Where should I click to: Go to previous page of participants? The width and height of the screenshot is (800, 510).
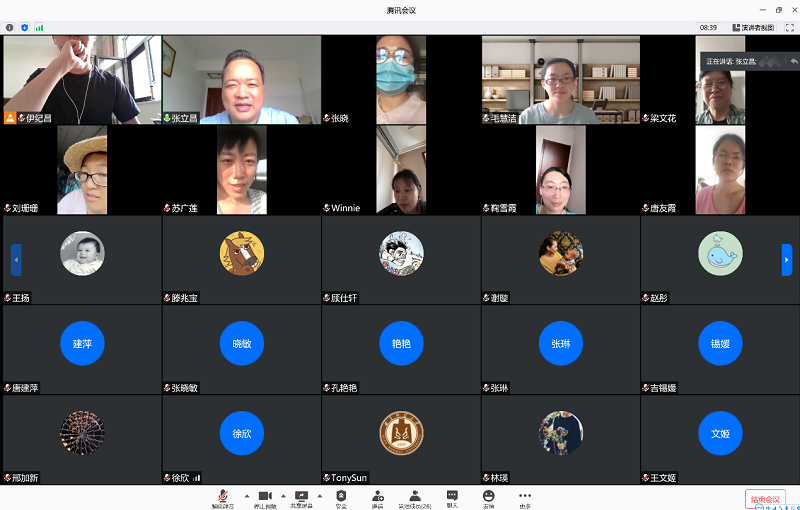[16, 259]
